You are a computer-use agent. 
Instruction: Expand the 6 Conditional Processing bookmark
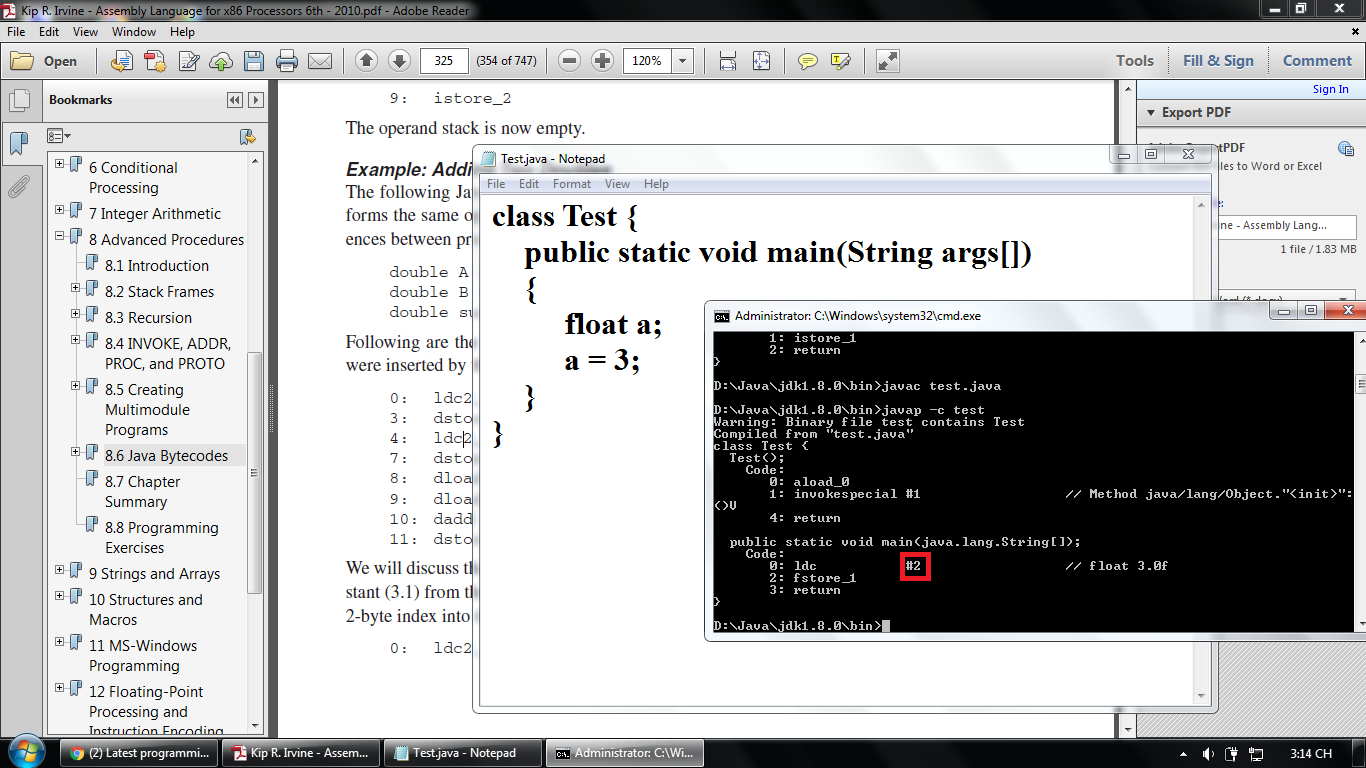[x=60, y=164]
